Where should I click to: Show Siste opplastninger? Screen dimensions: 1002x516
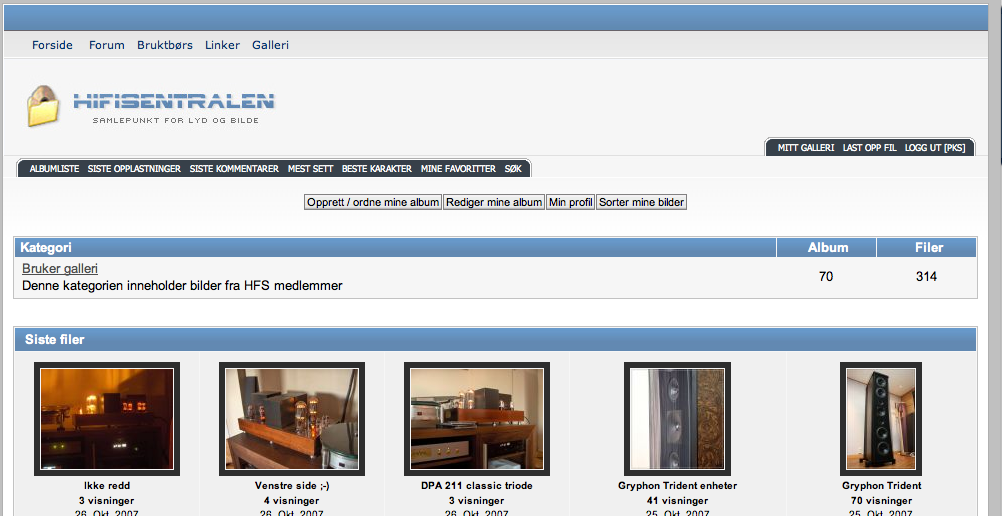[x=134, y=169]
